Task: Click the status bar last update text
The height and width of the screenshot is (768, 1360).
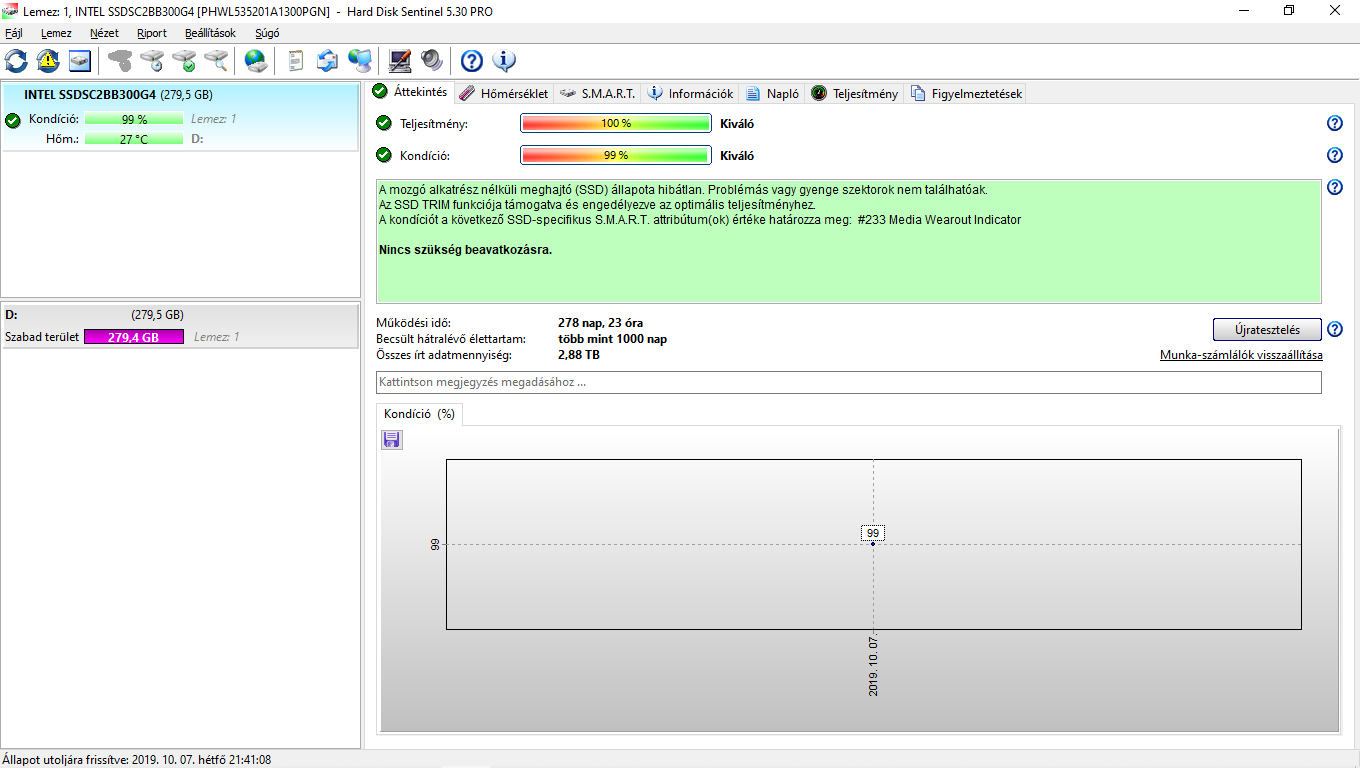Action: point(137,760)
